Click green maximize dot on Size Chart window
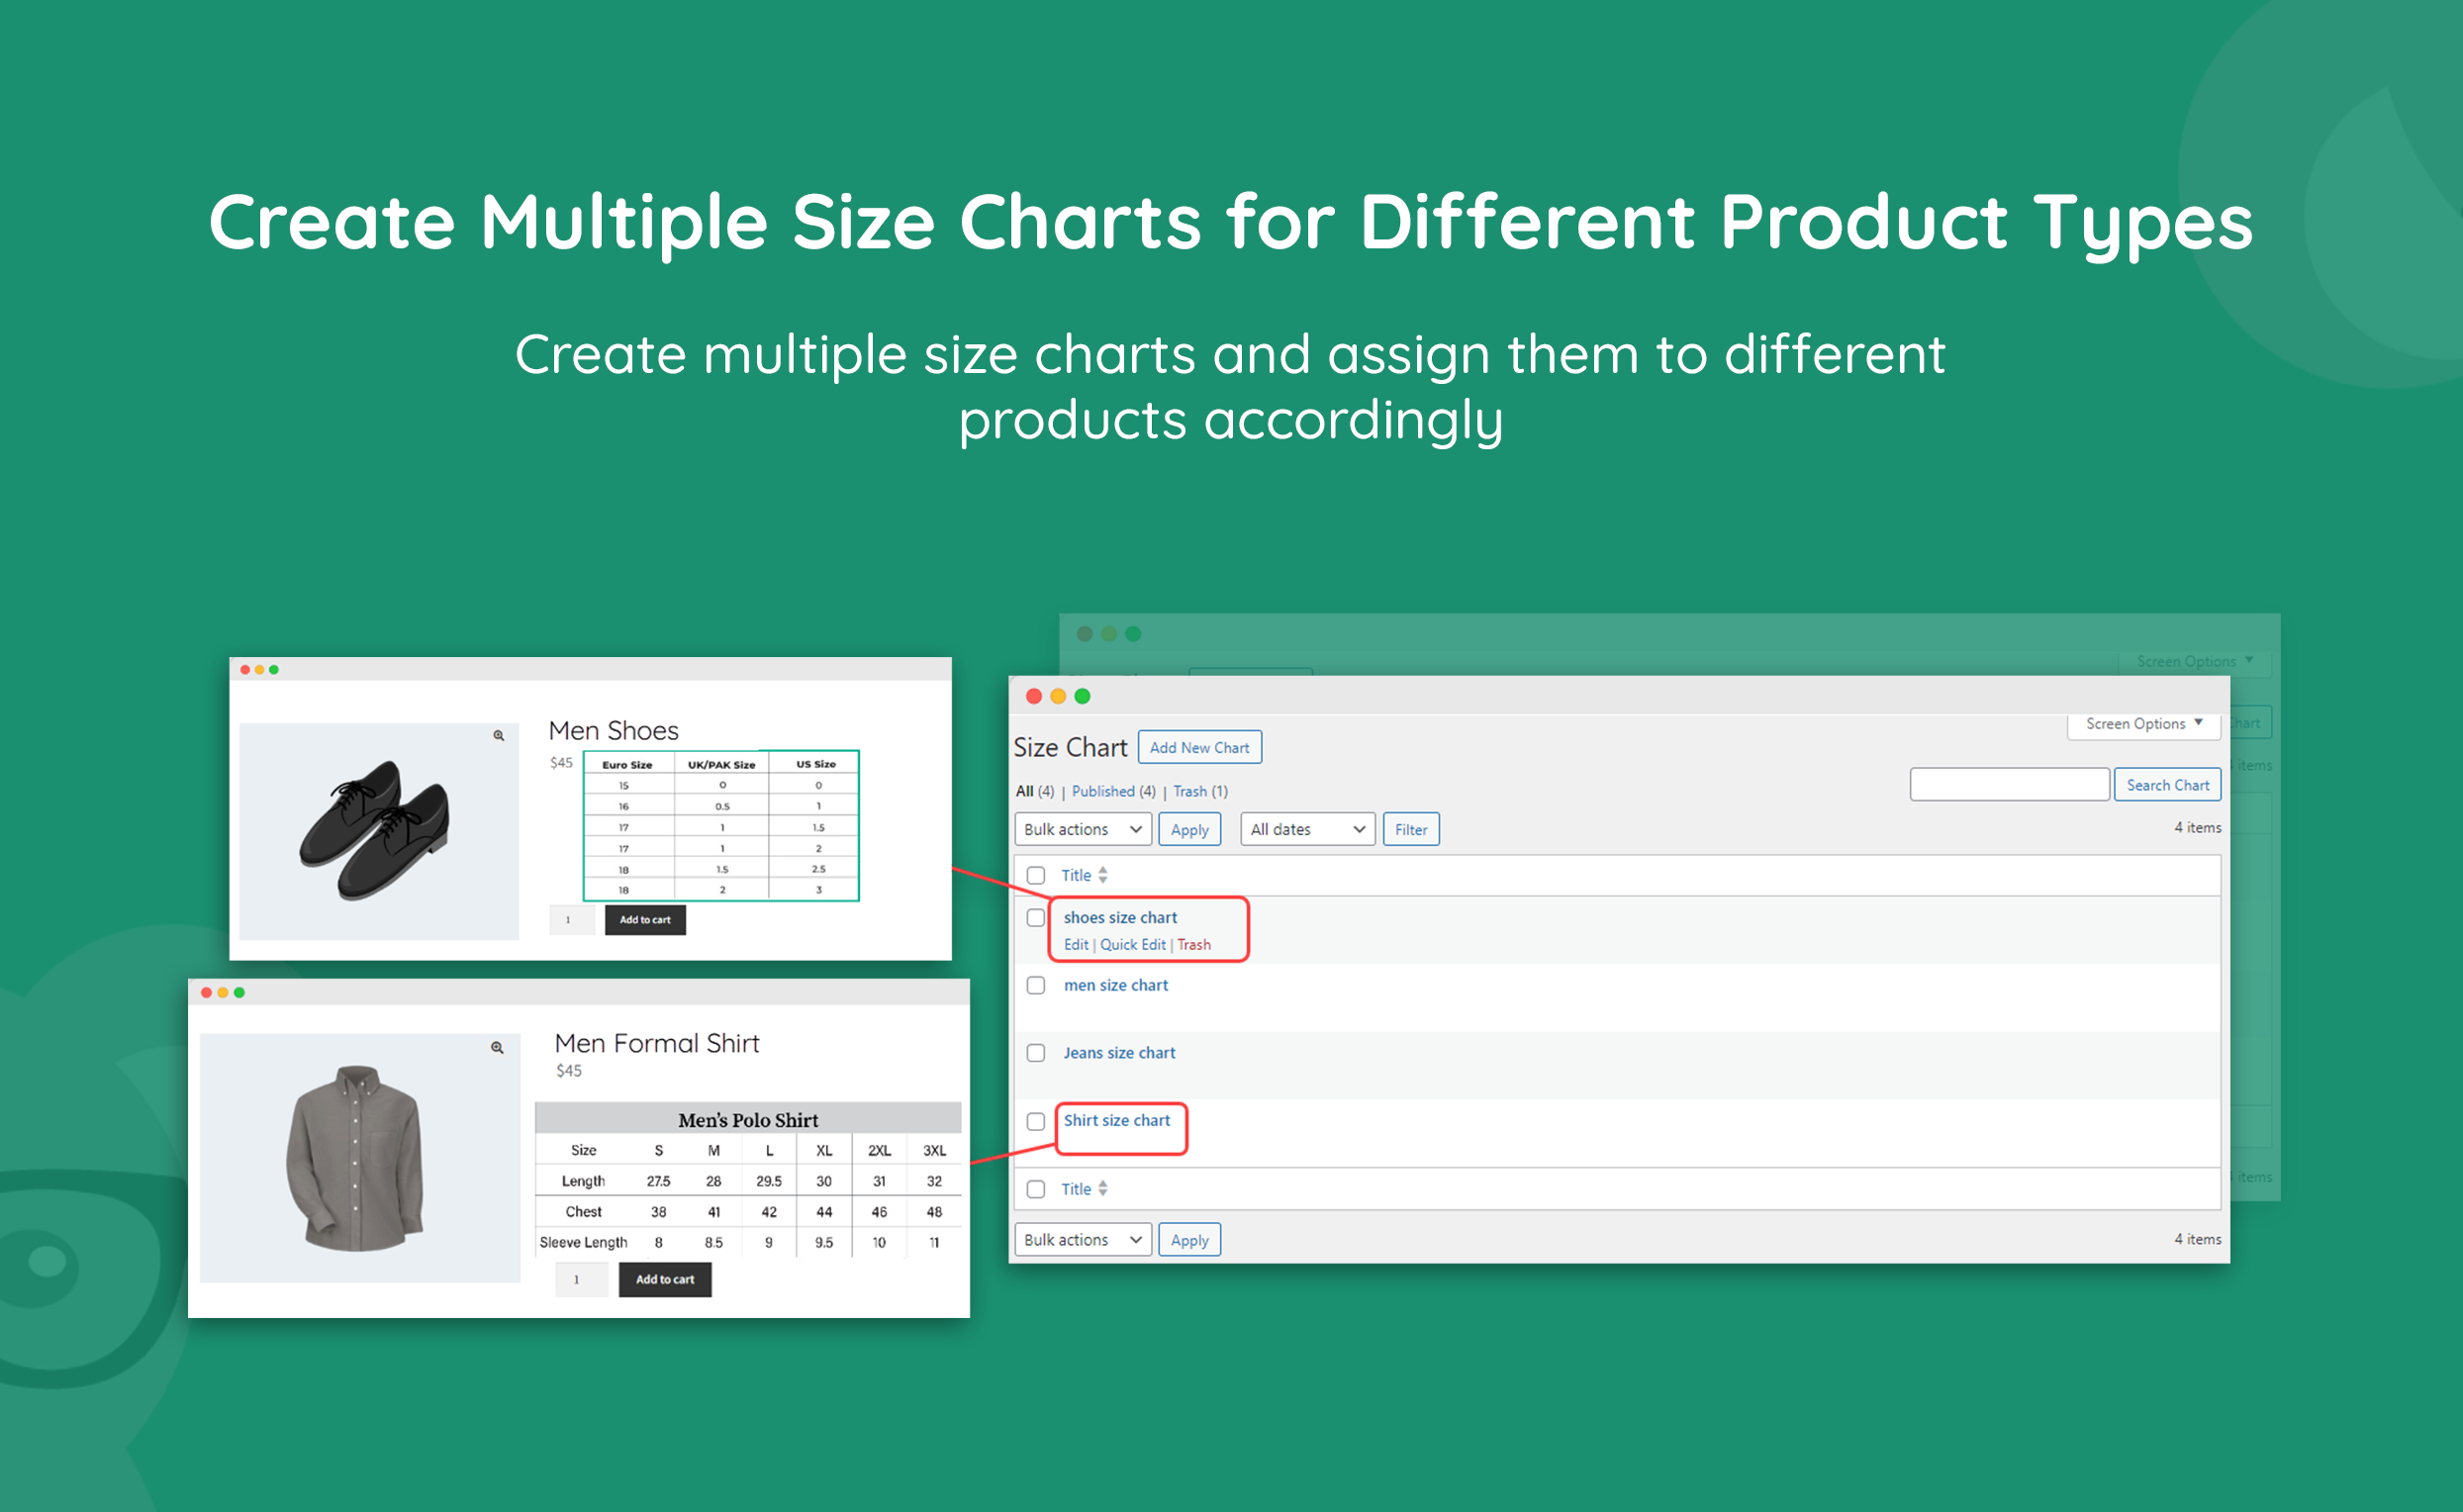The image size is (2463, 1512). click(1082, 696)
